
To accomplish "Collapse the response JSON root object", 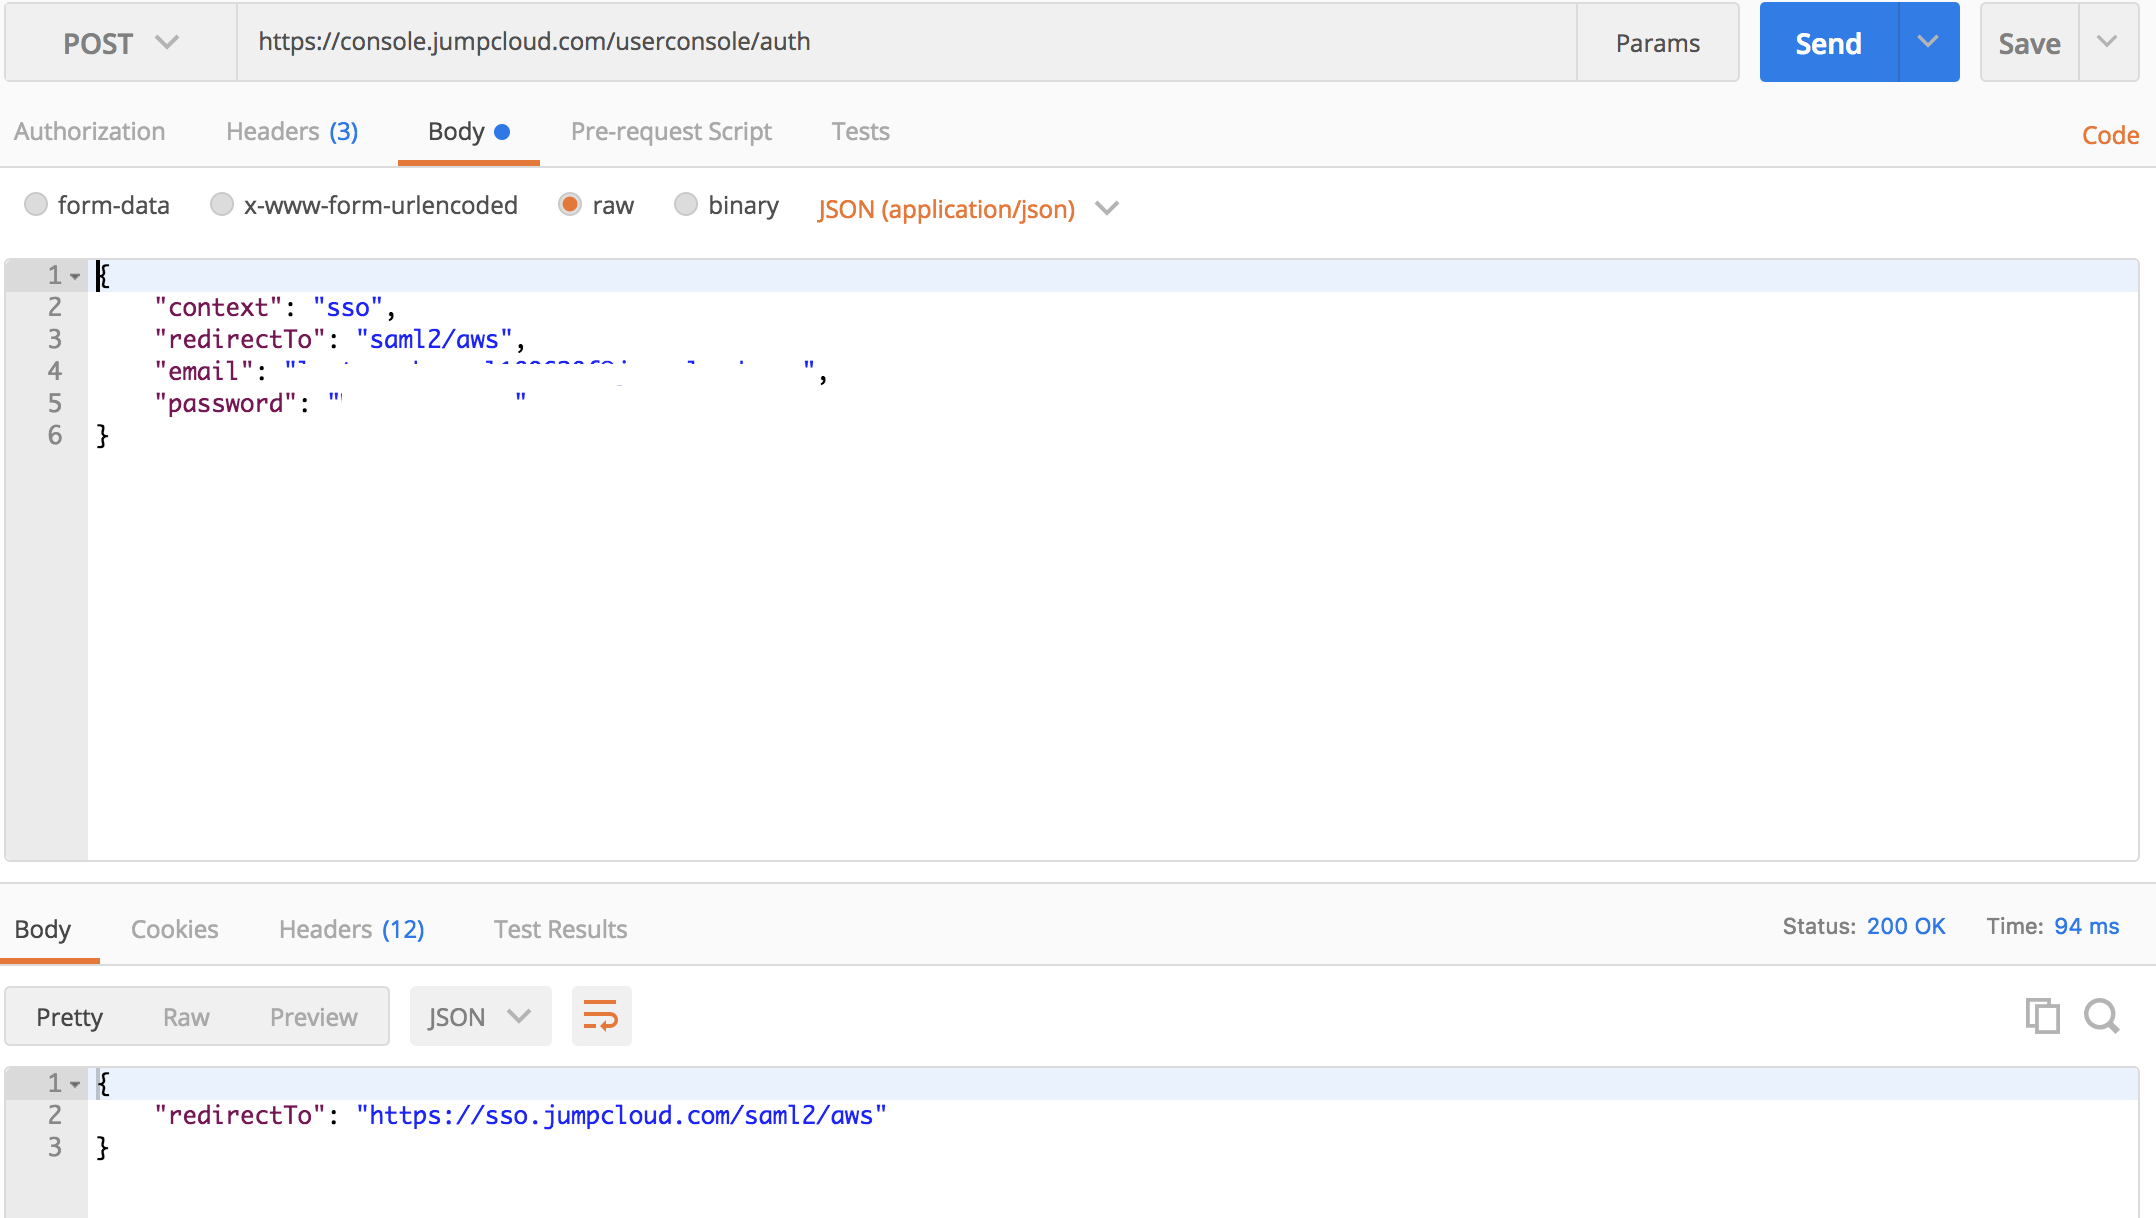I will 74,1083.
